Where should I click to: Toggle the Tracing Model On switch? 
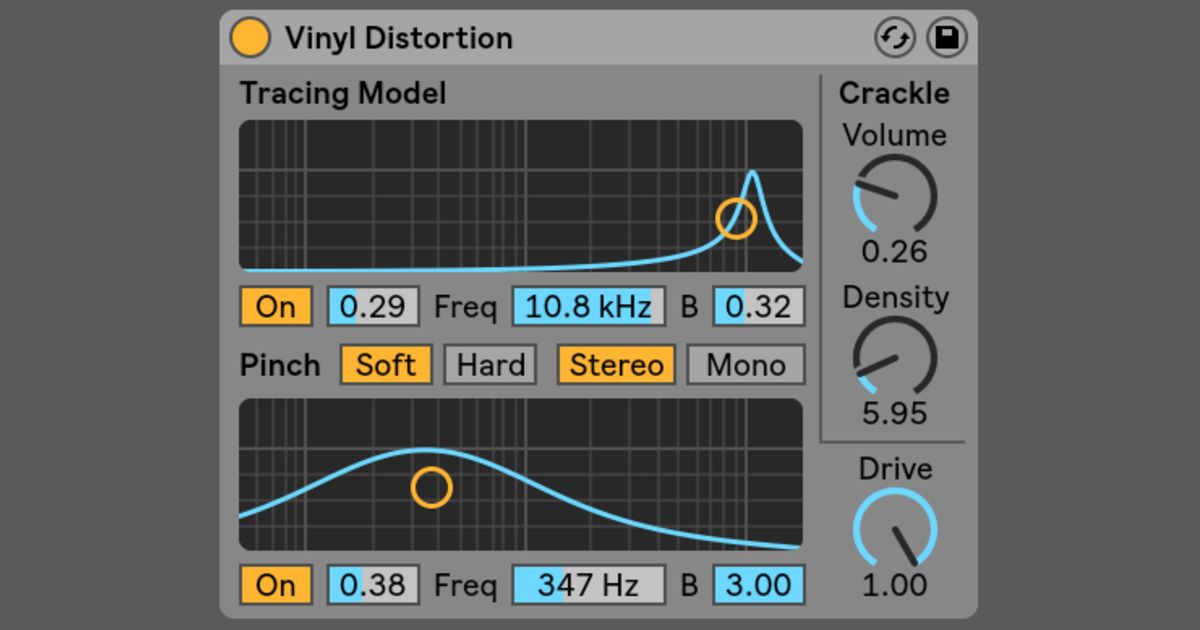pyautogui.click(x=276, y=307)
